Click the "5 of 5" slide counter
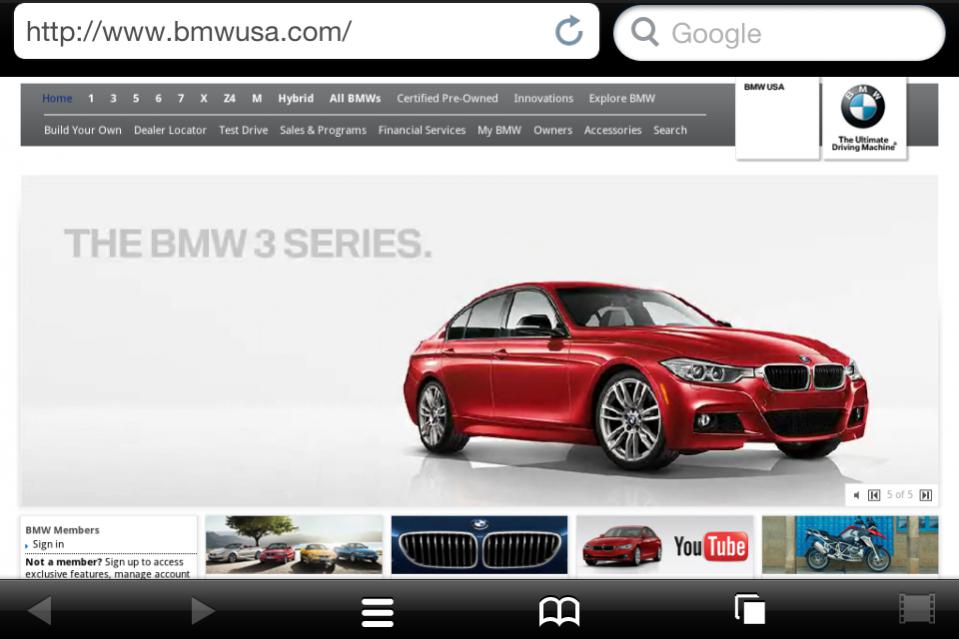Screen dimensions: 959x639 [x=900, y=495]
